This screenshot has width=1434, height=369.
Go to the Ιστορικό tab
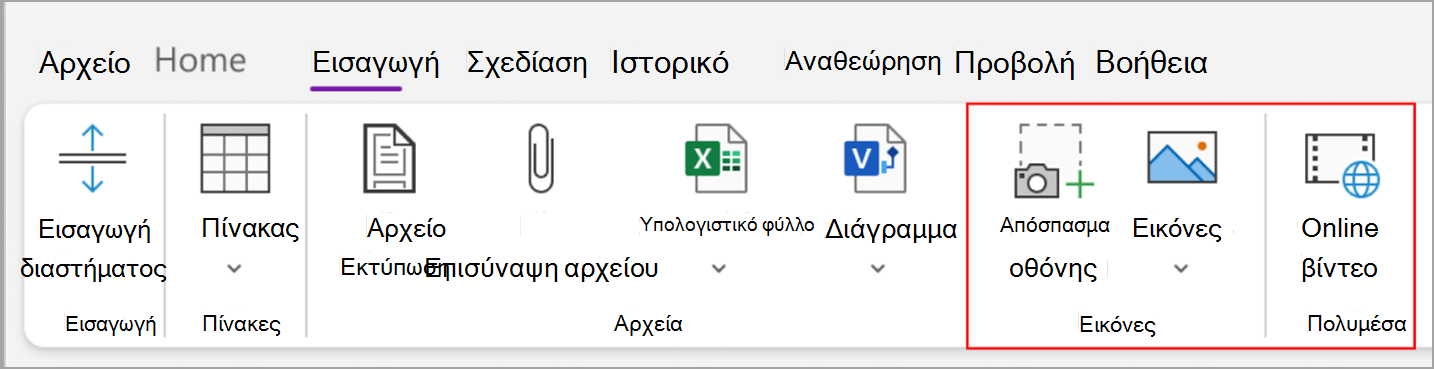[x=670, y=64]
